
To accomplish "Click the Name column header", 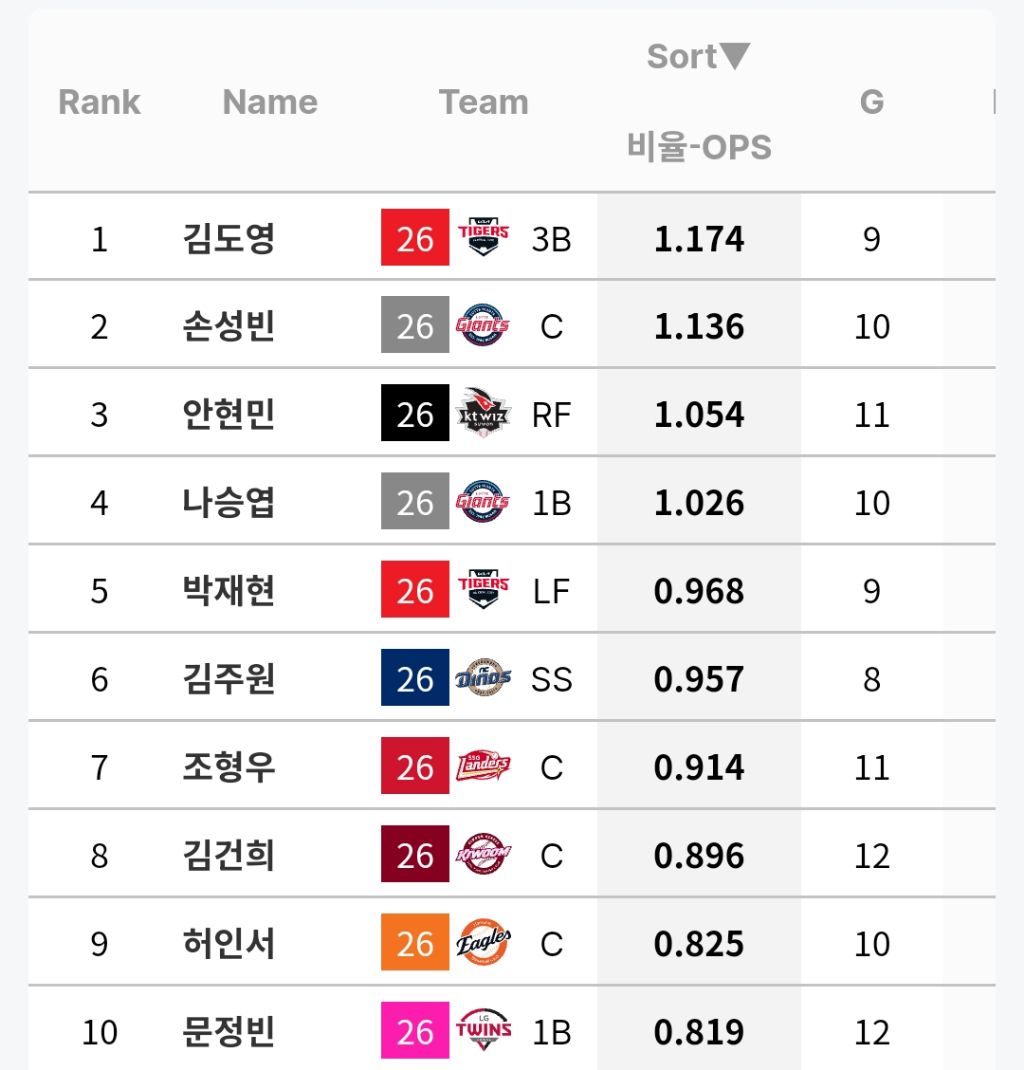I will click(270, 102).
